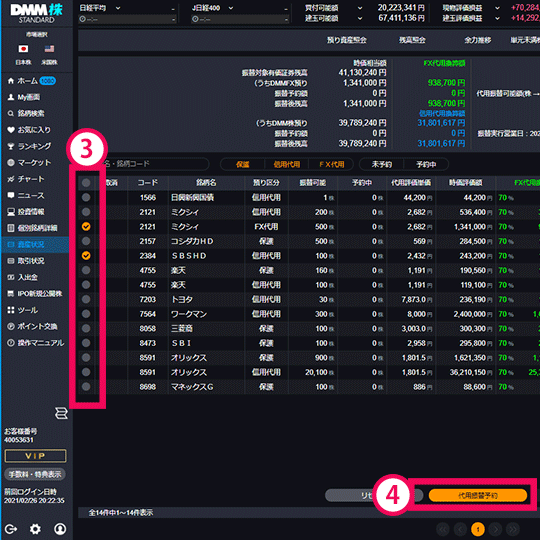The width and height of the screenshot is (540, 540).
Task: Expand the 建玉評価損益 dropdown arrow
Action: (x=497, y=18)
